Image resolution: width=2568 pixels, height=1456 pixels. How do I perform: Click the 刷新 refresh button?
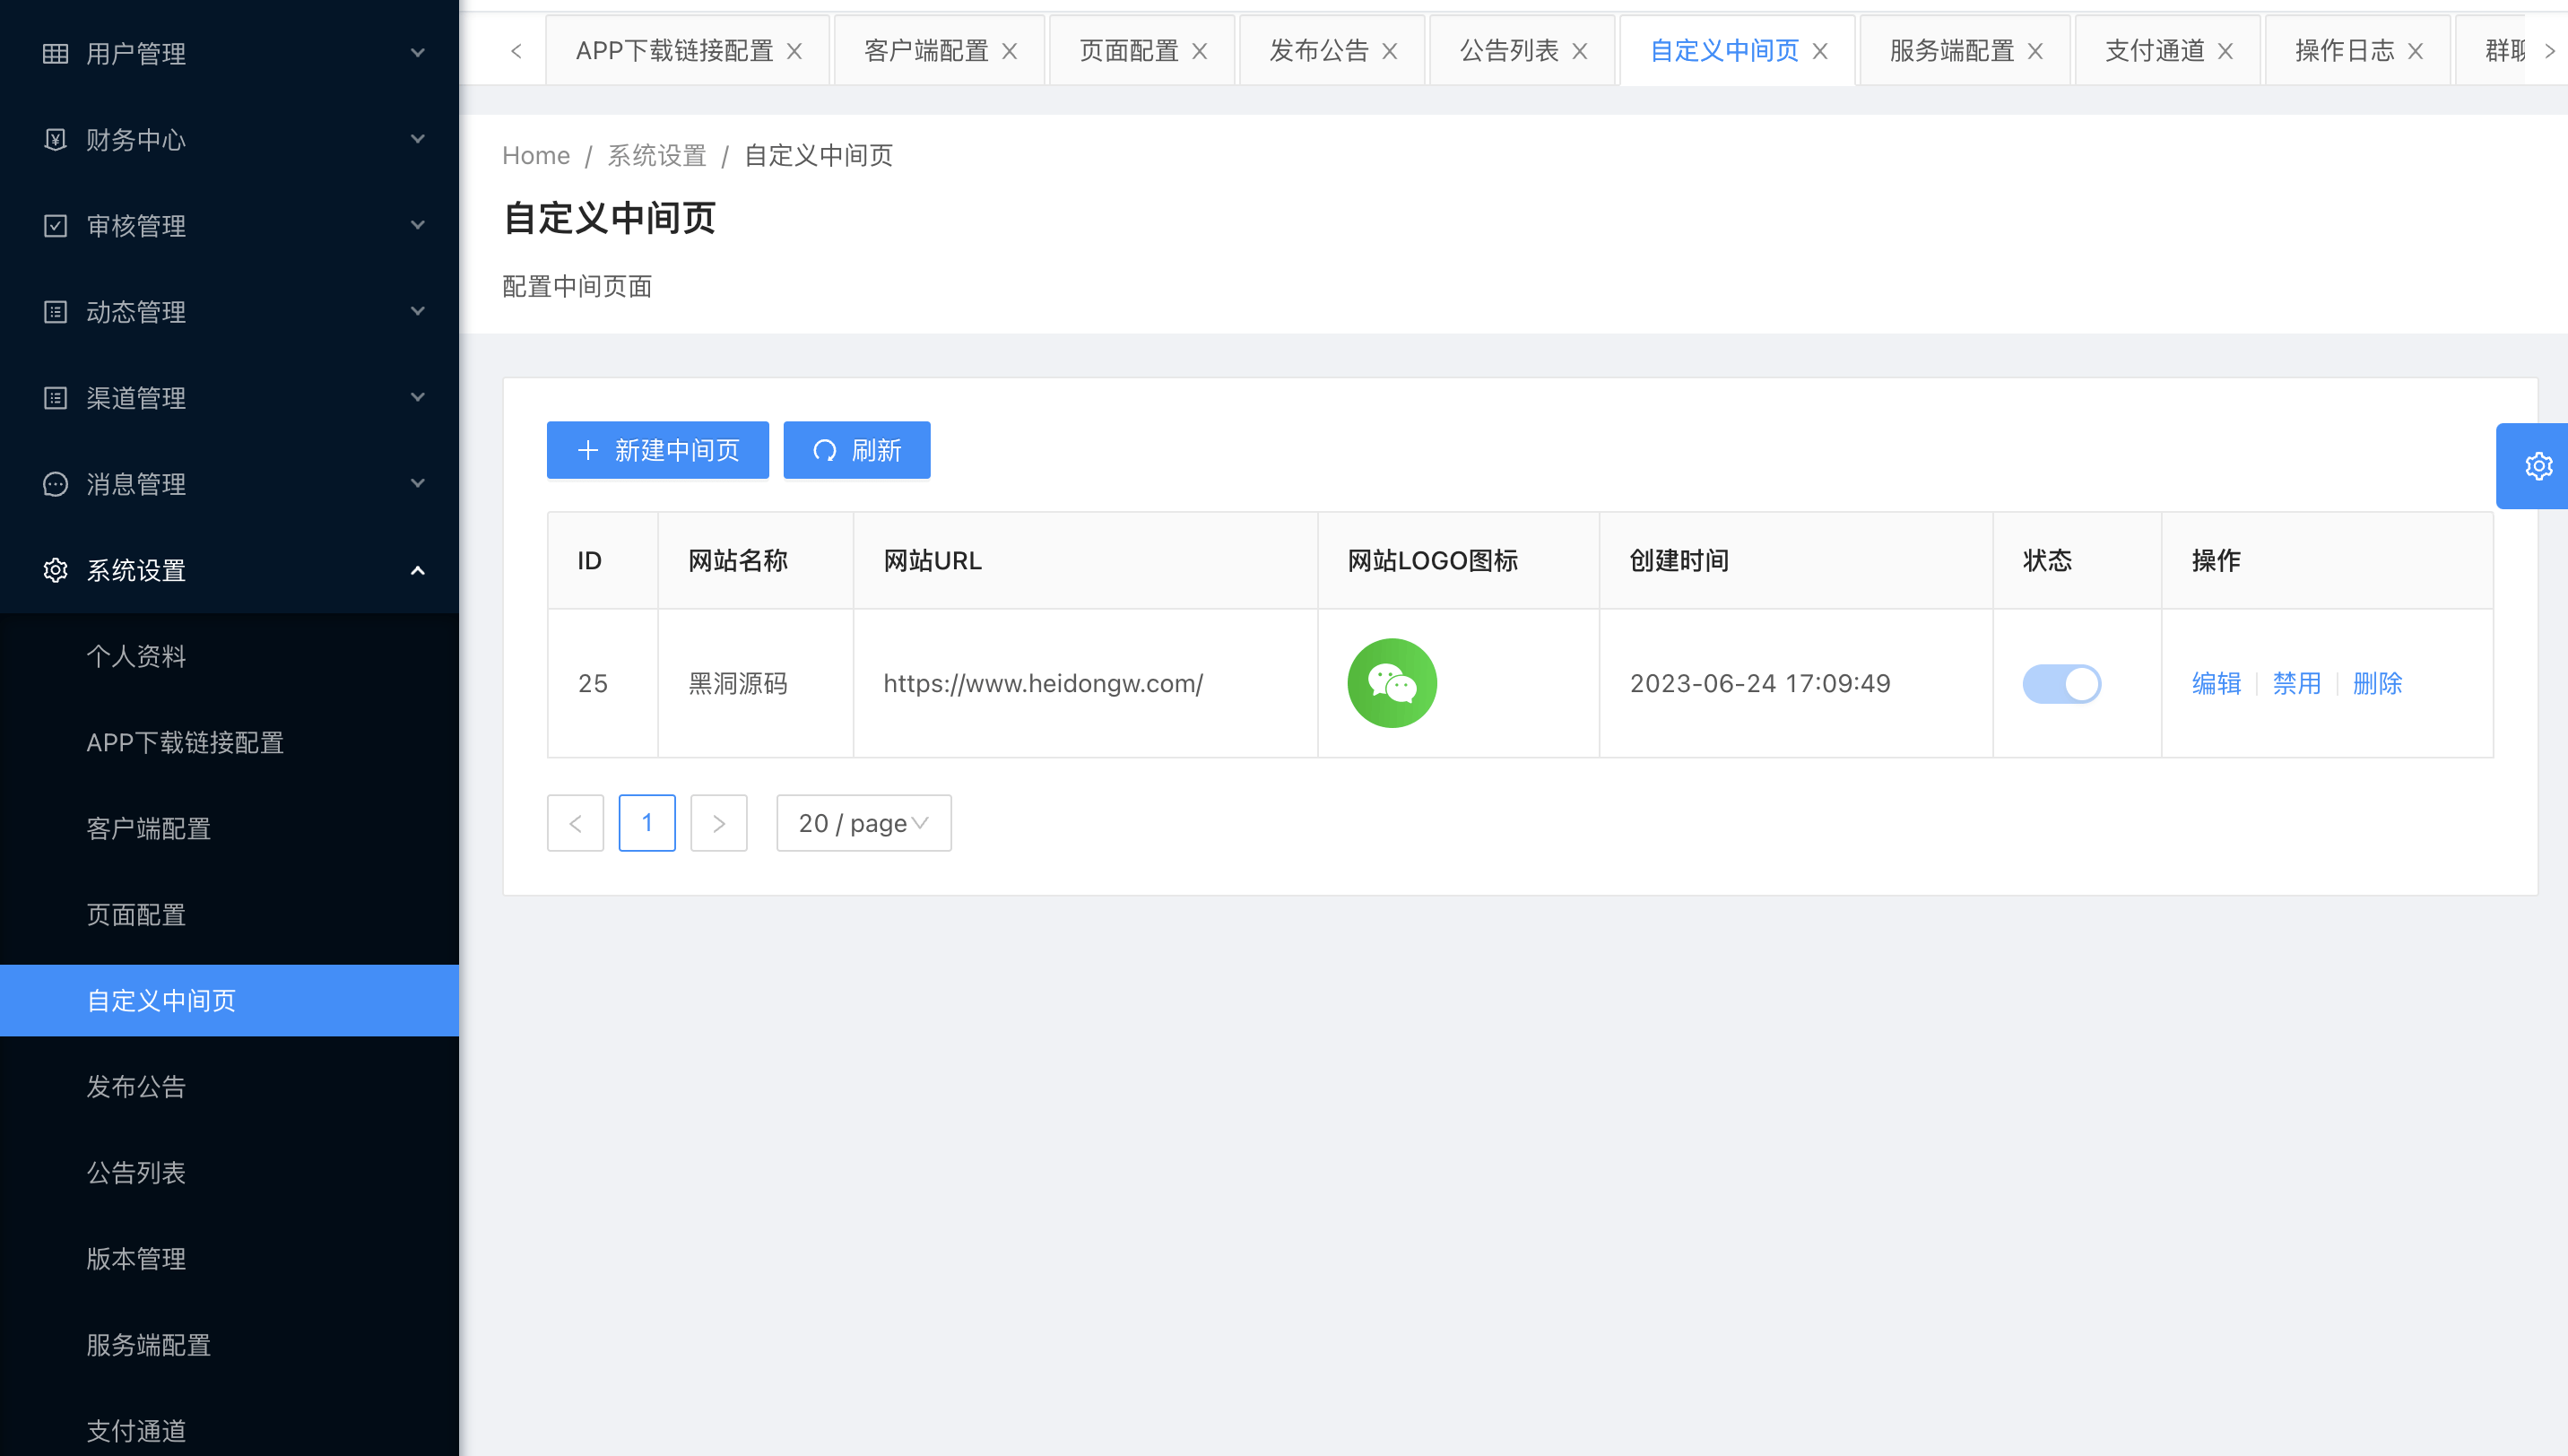point(856,450)
